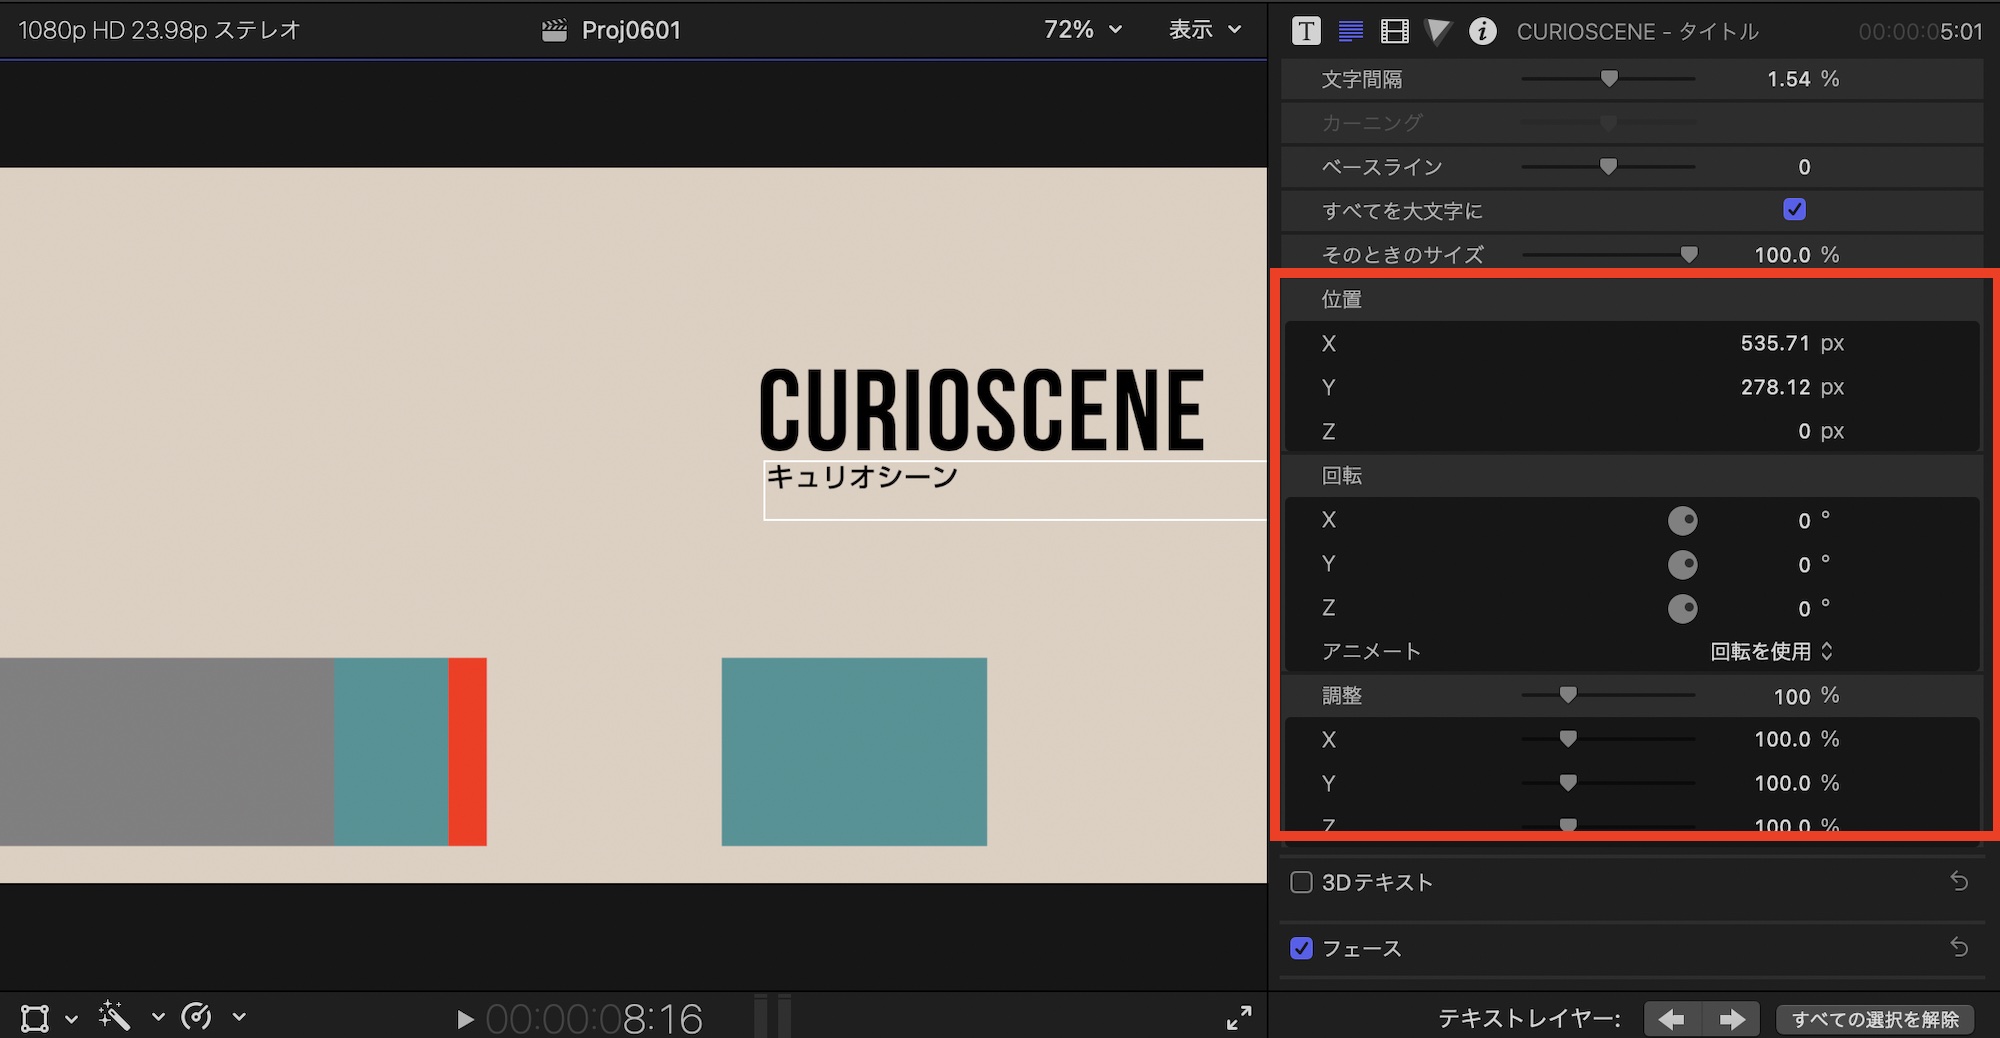Enable the 3Dテキスト checkbox
Viewport: 2000px width, 1038px height.
tap(1301, 882)
